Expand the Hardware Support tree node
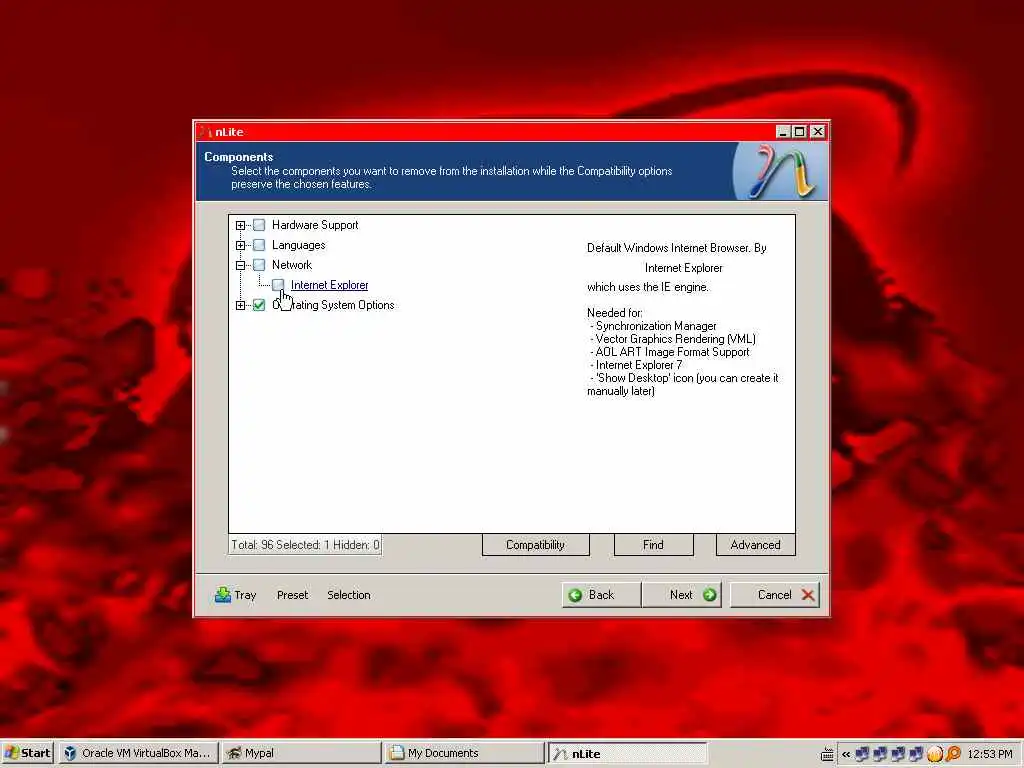This screenshot has height=768, width=1024. point(240,225)
